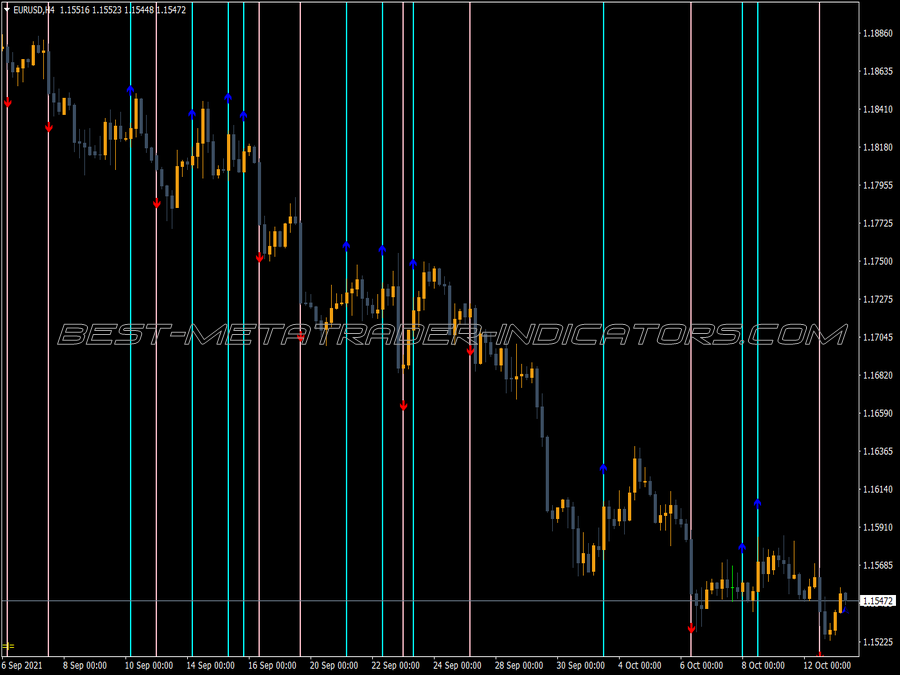Select the current price tag 1.15472
The image size is (900, 675).
[878, 601]
